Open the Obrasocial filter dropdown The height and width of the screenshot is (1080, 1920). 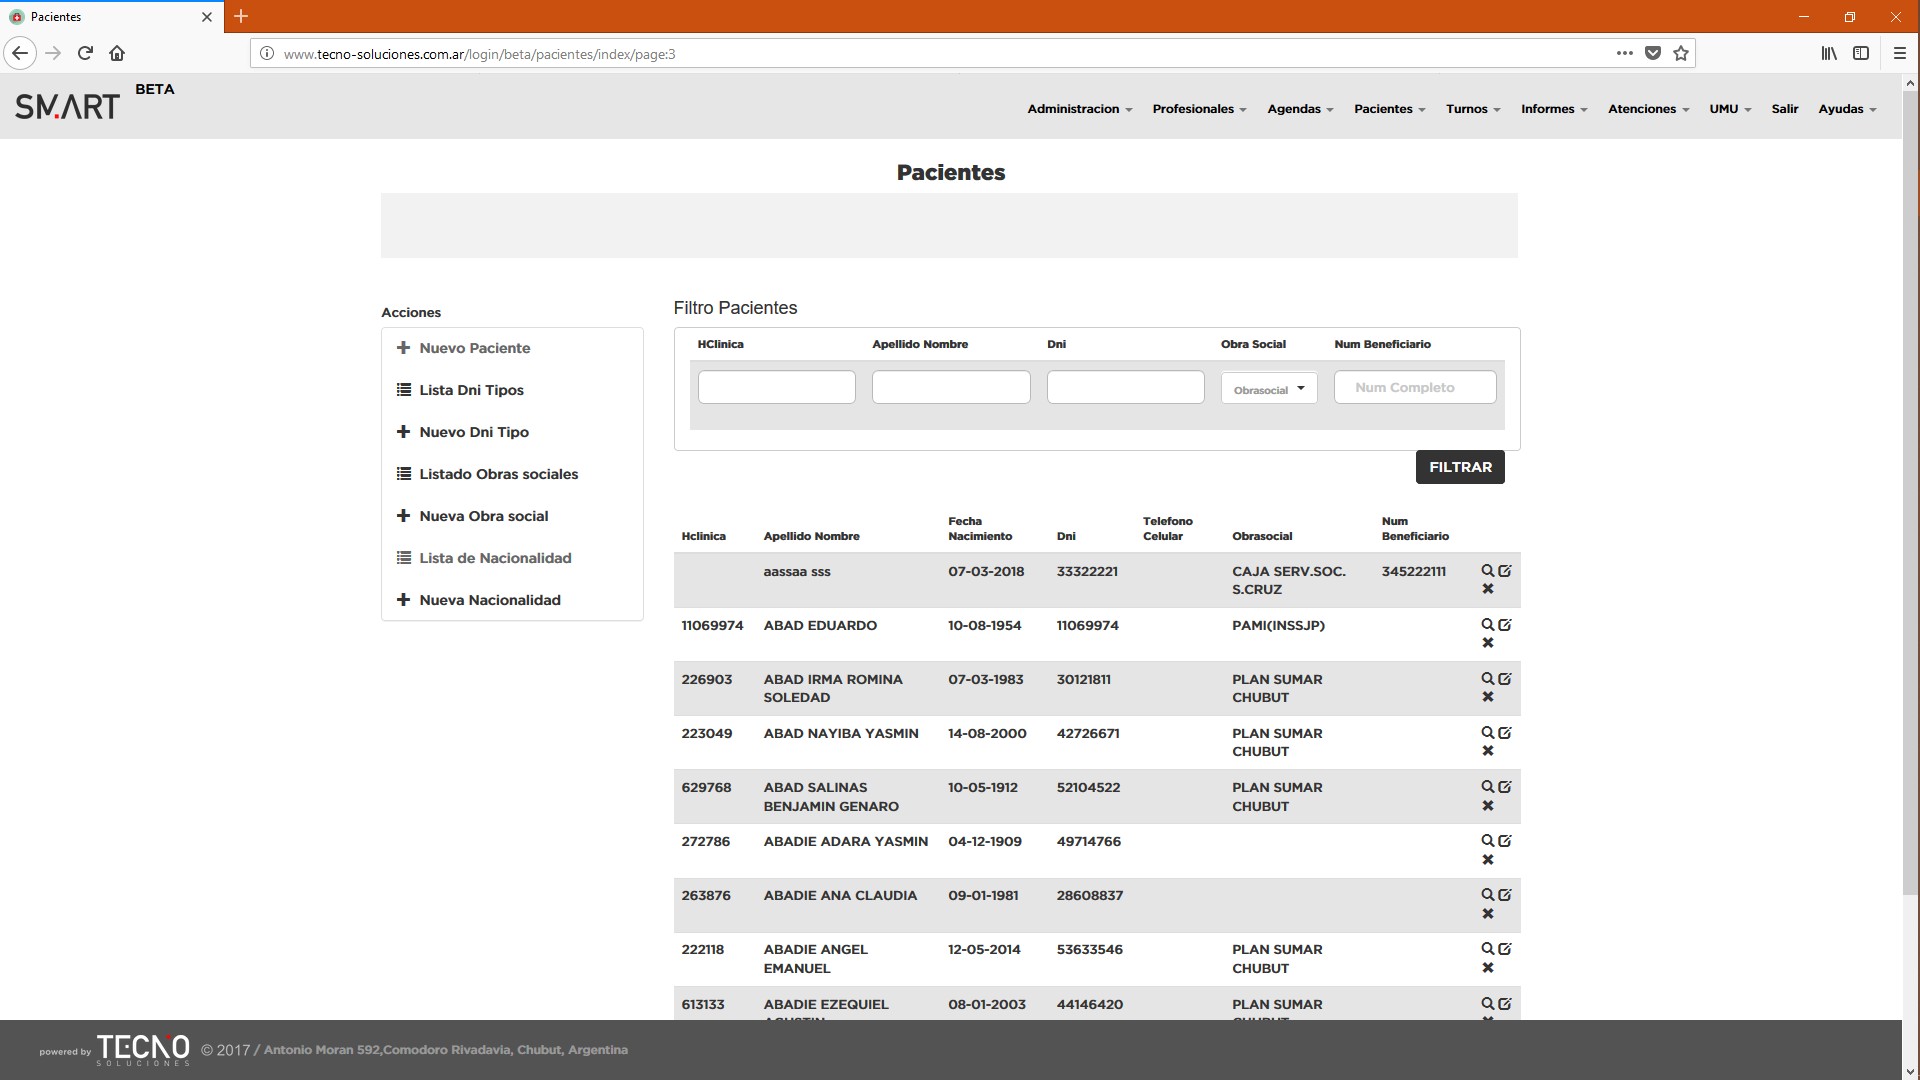(1269, 388)
